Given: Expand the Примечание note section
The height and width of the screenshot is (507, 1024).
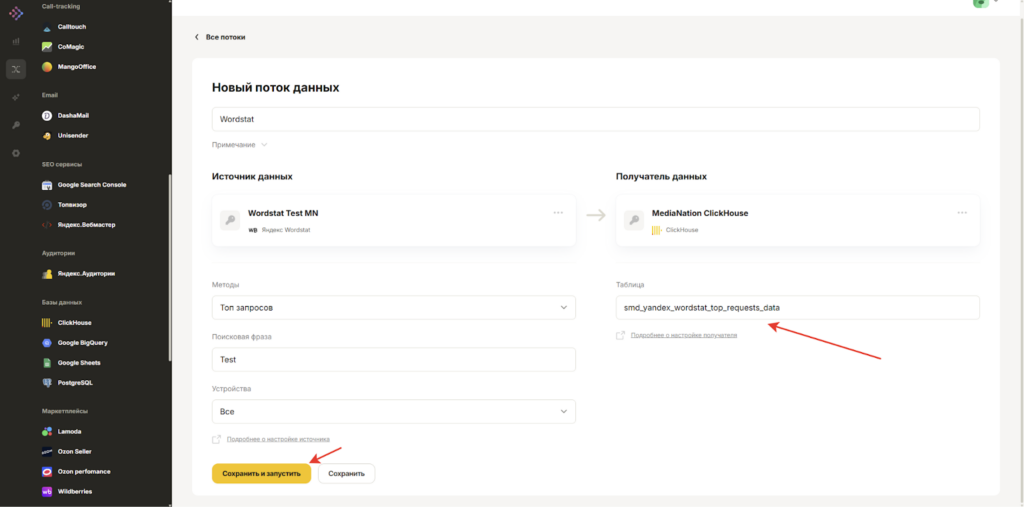Looking at the screenshot, I should click(240, 145).
